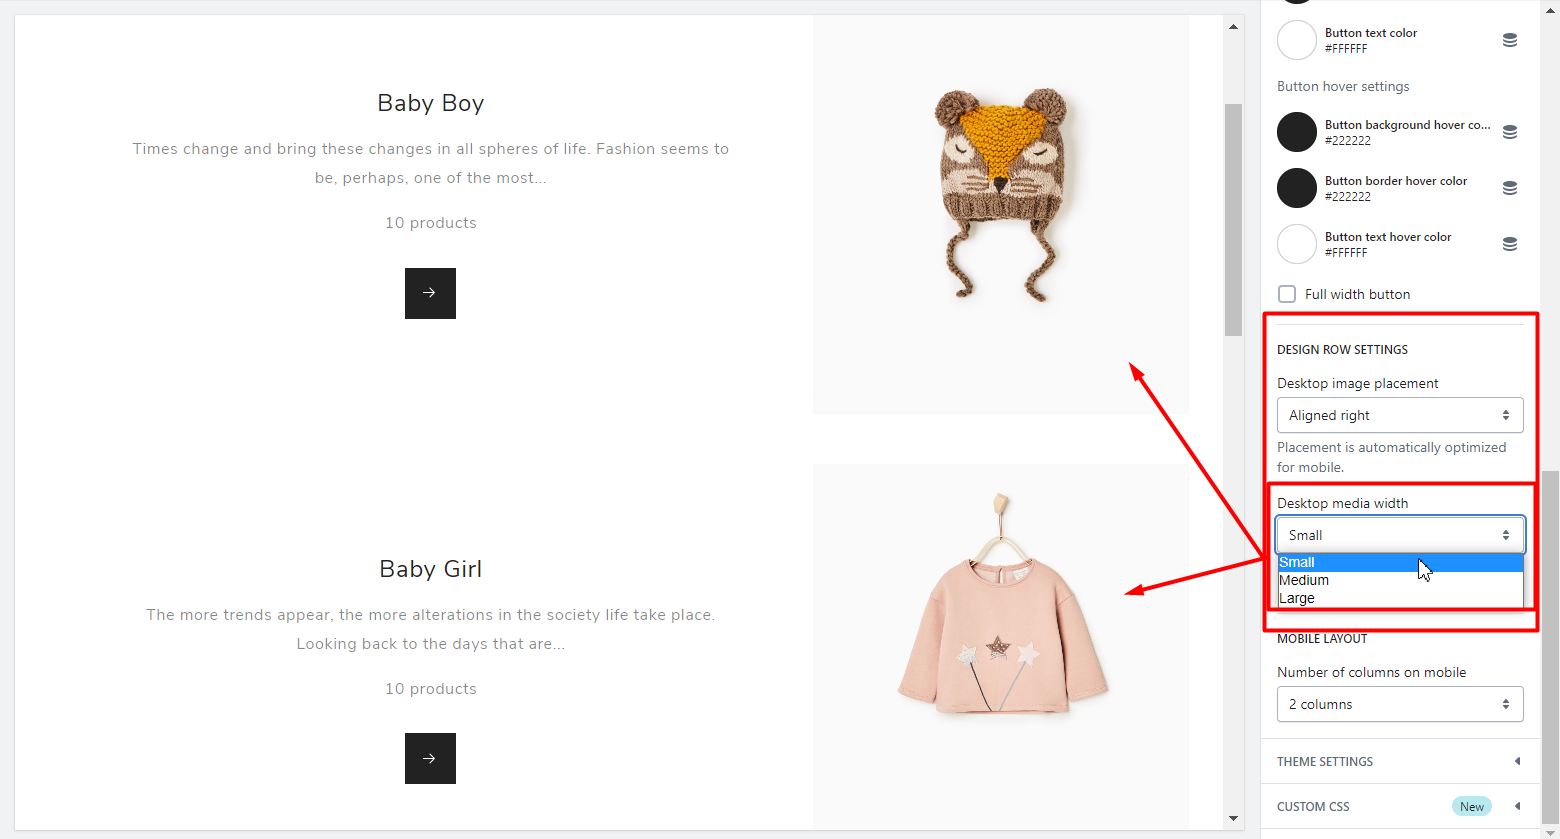Click the knitted fox hat image
The height and width of the screenshot is (839, 1560).
(1000, 195)
